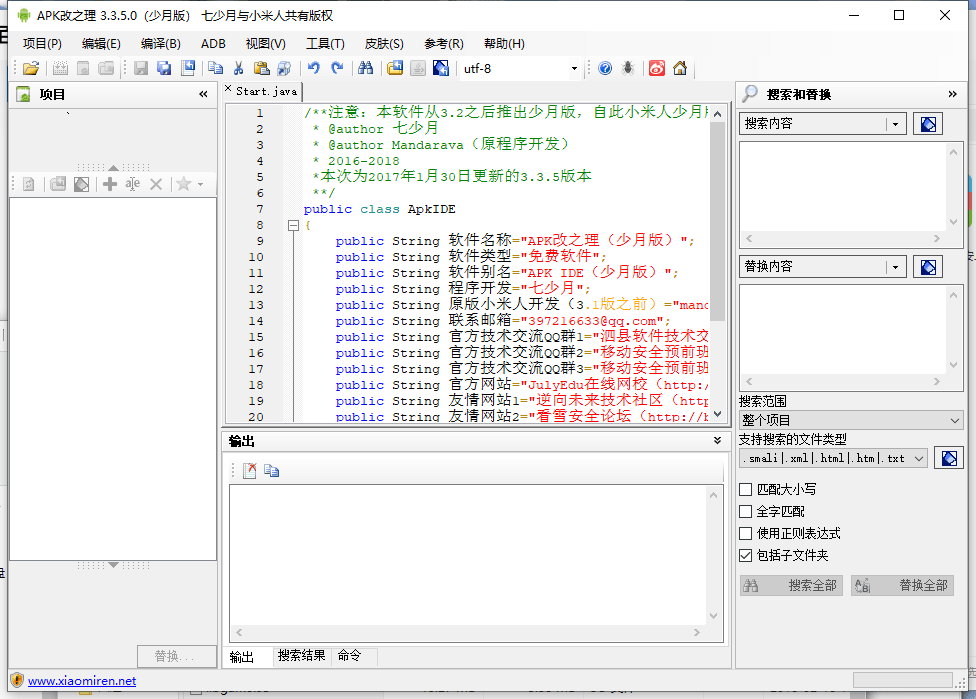Click the star favorites icon in project toolbar
The width and height of the screenshot is (976, 699).
click(x=184, y=184)
